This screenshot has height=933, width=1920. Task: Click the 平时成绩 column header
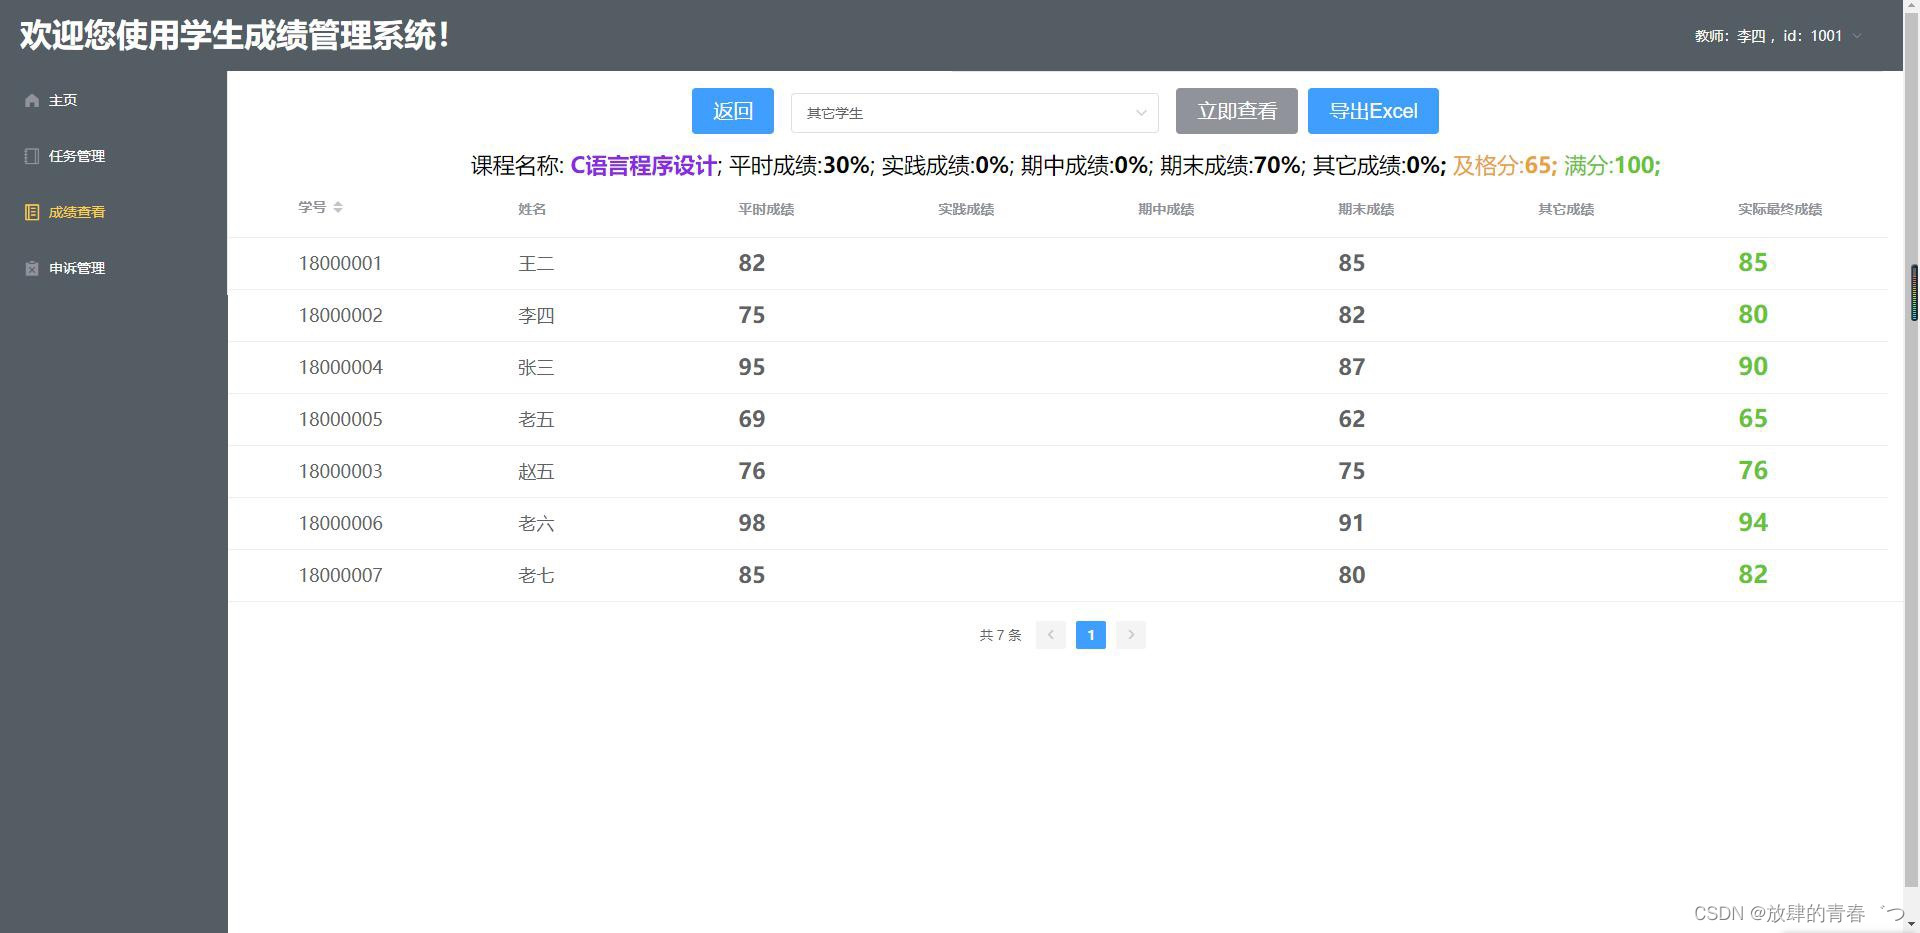click(766, 209)
